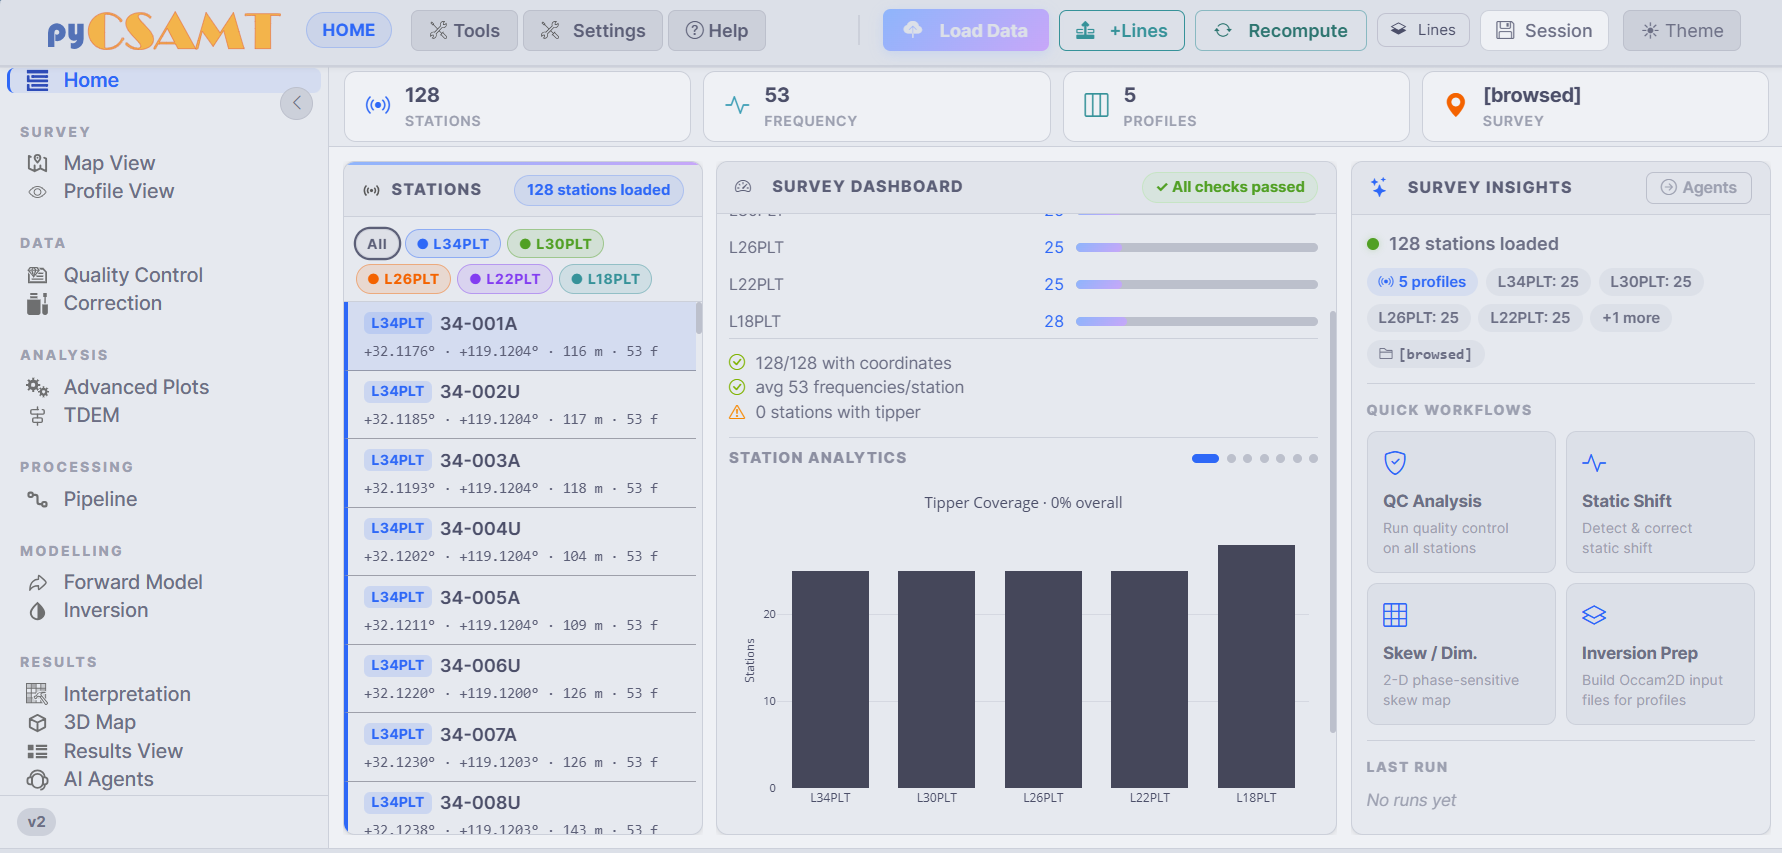Image resolution: width=1782 pixels, height=853 pixels.
Task: Click the stations broadcast icon in stat card
Action: (378, 105)
